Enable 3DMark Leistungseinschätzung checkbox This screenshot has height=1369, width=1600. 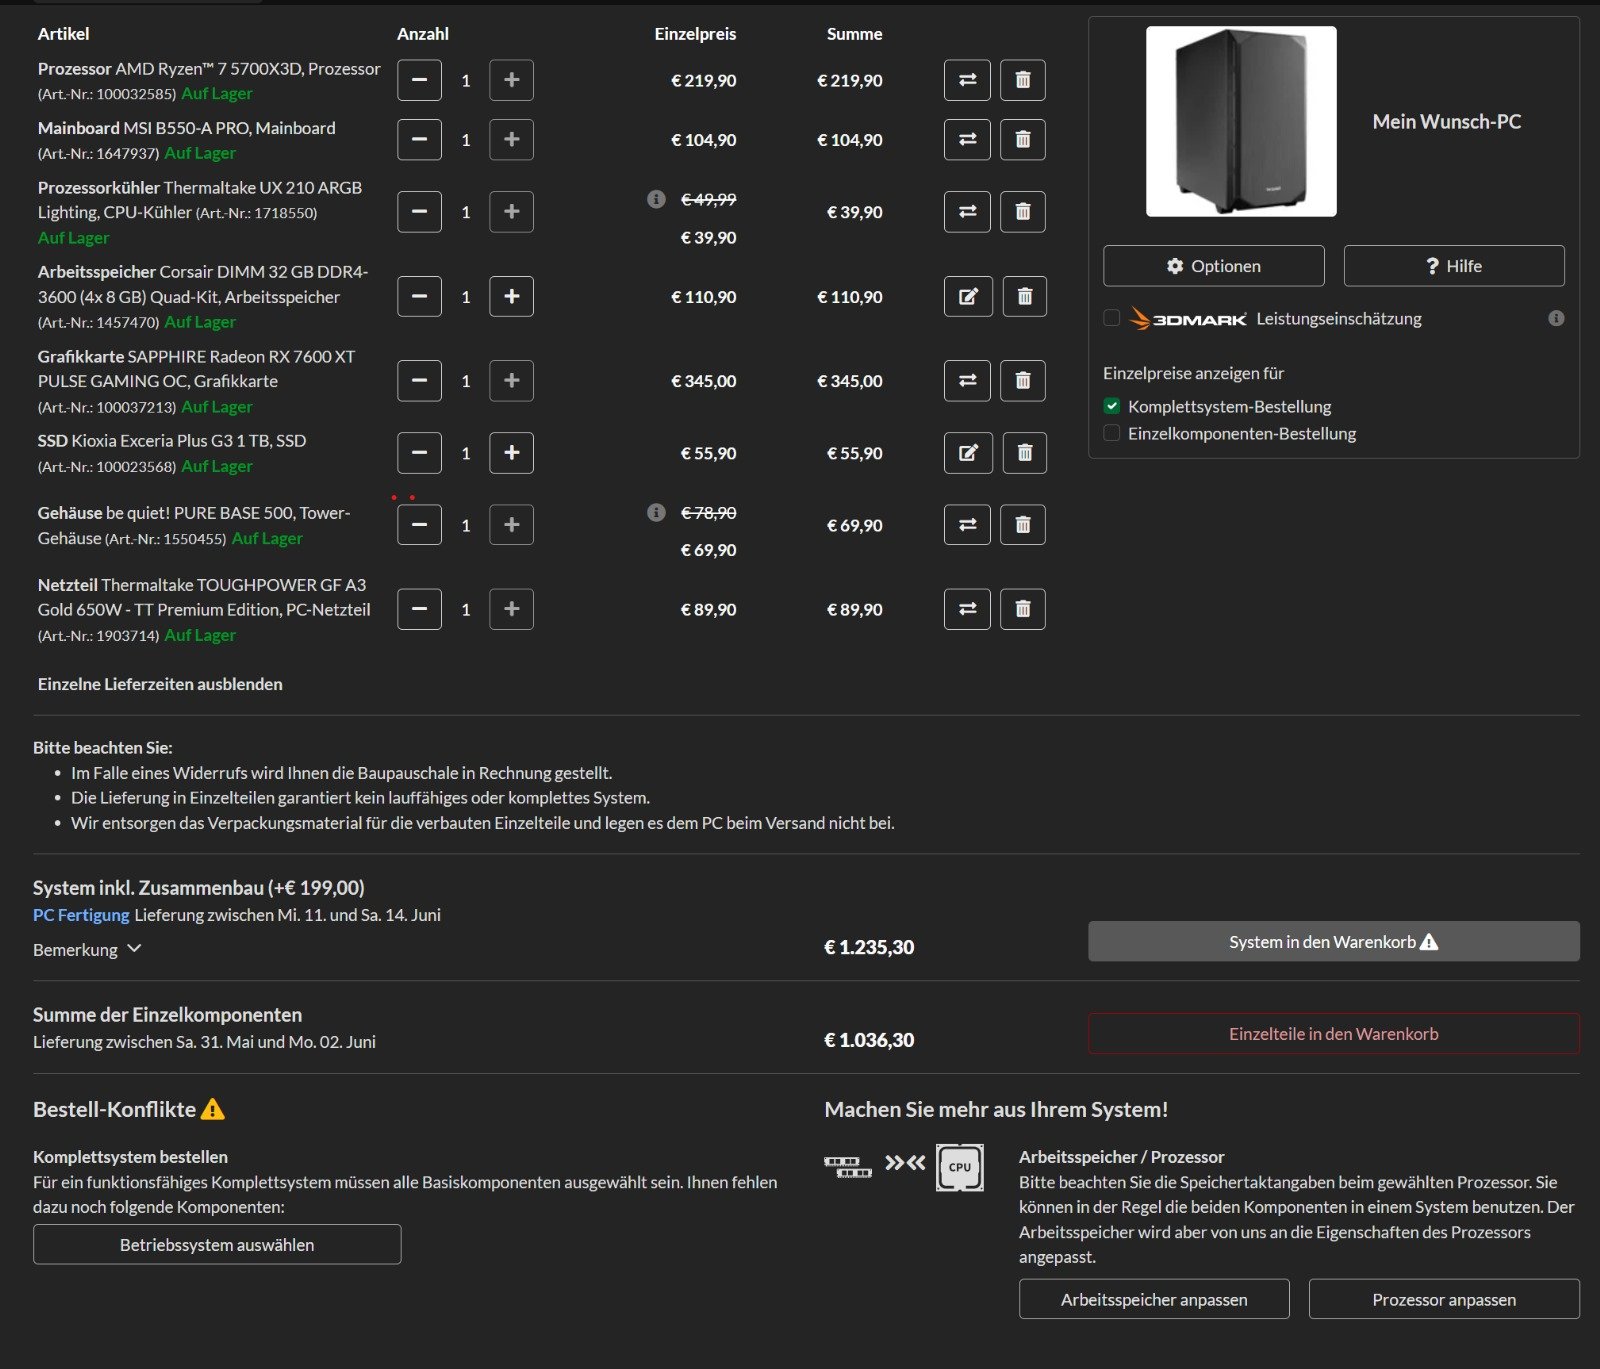1111,318
